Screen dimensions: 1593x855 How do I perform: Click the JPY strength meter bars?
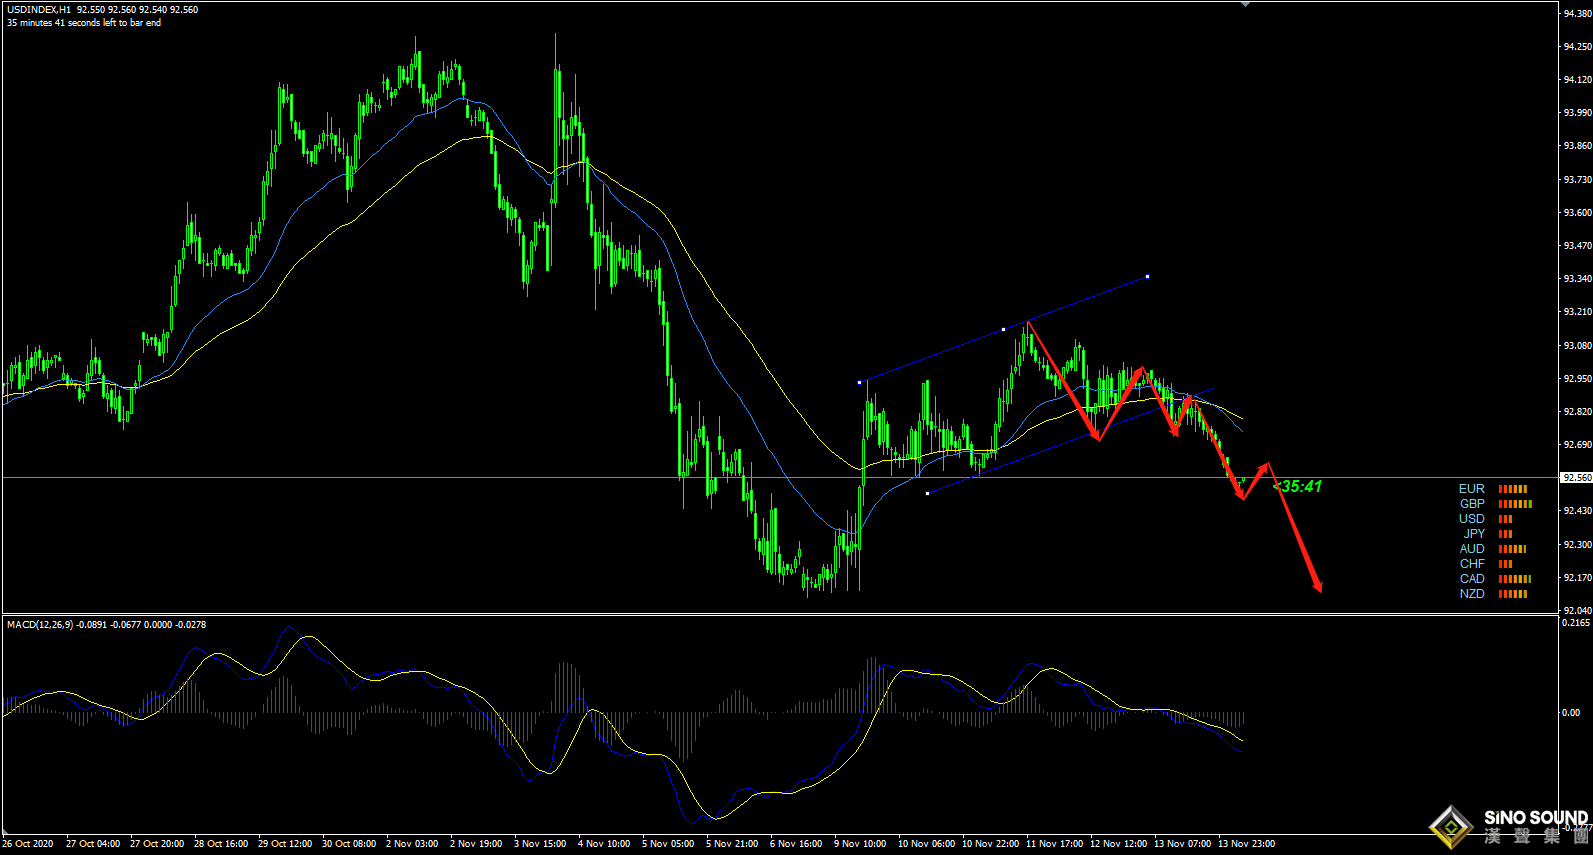pyautogui.click(x=1506, y=534)
